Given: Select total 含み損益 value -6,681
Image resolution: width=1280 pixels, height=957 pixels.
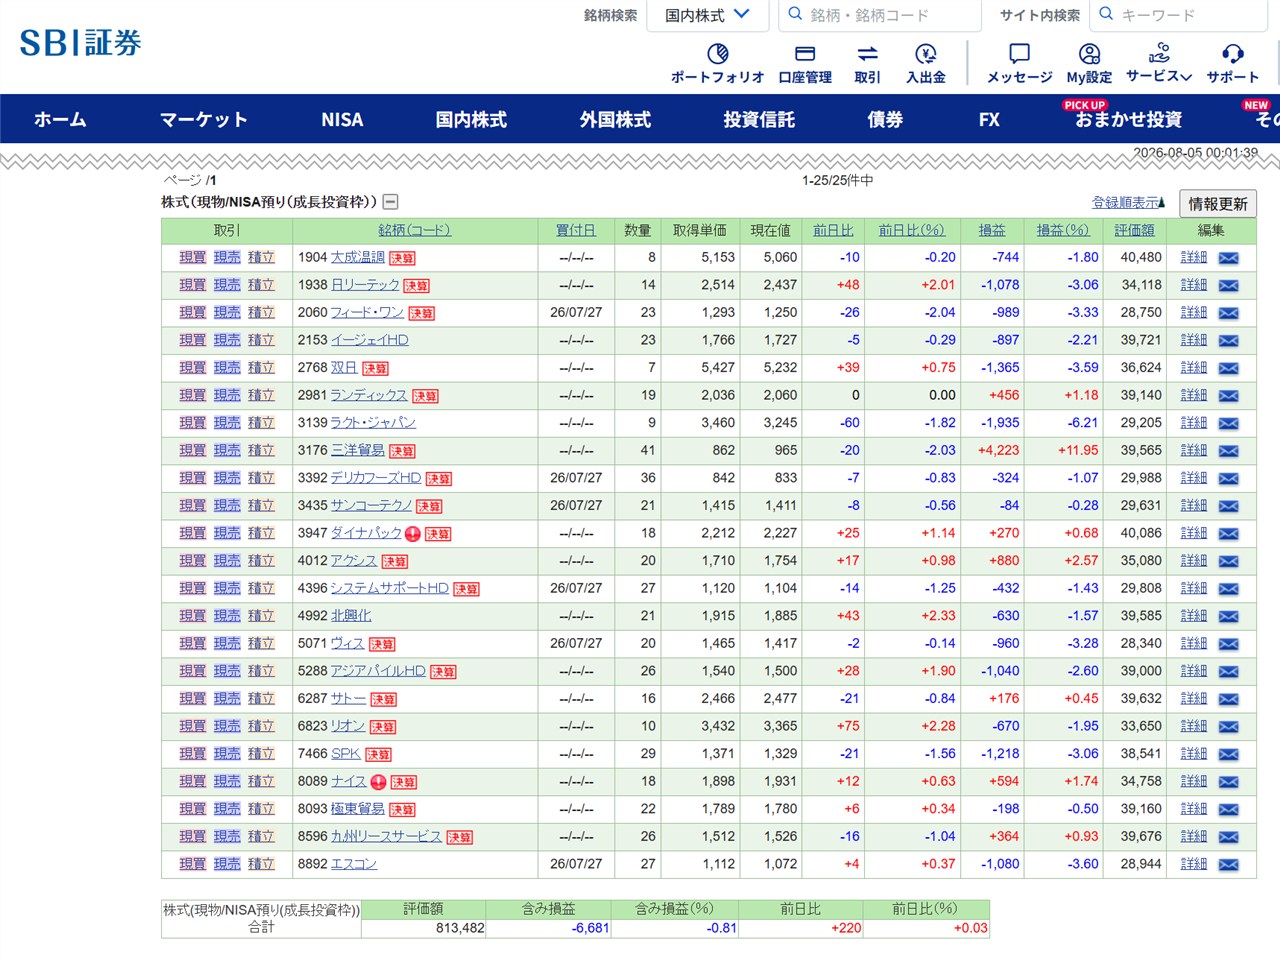Looking at the screenshot, I should pos(590,928).
